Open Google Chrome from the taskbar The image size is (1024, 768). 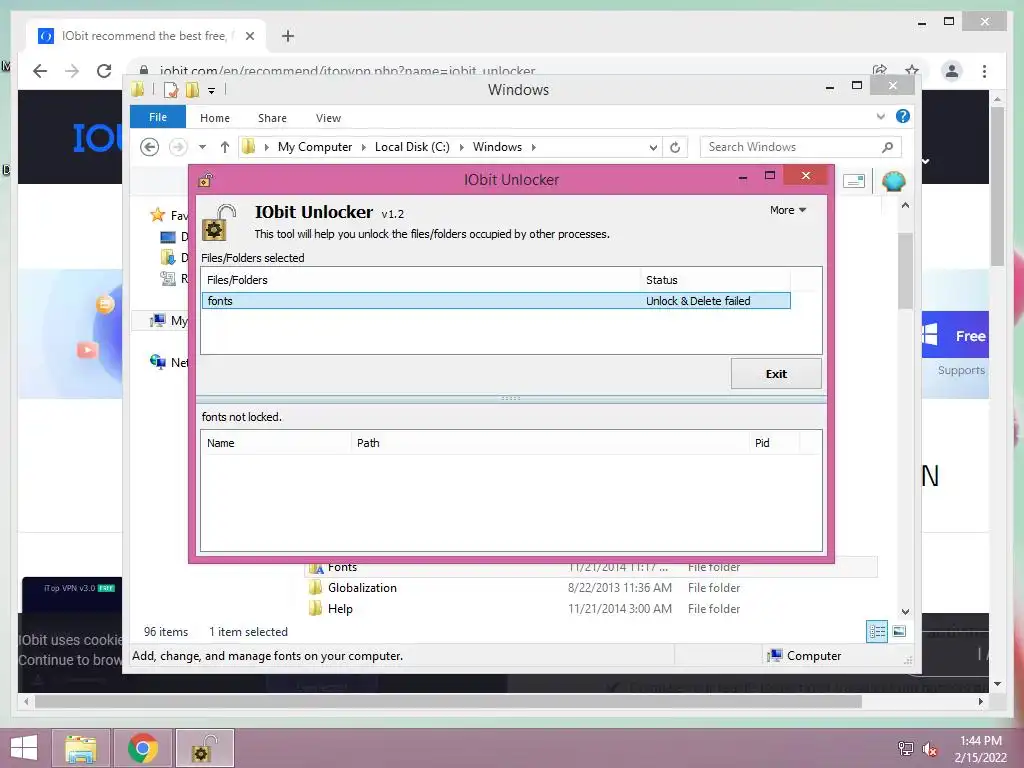coord(143,748)
